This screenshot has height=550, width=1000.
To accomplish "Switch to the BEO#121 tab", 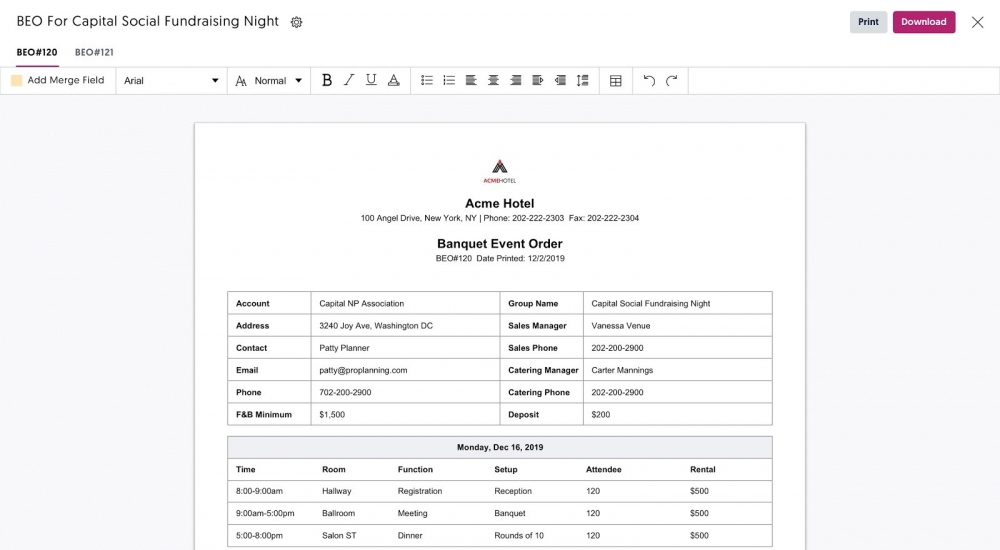I will [94, 52].
